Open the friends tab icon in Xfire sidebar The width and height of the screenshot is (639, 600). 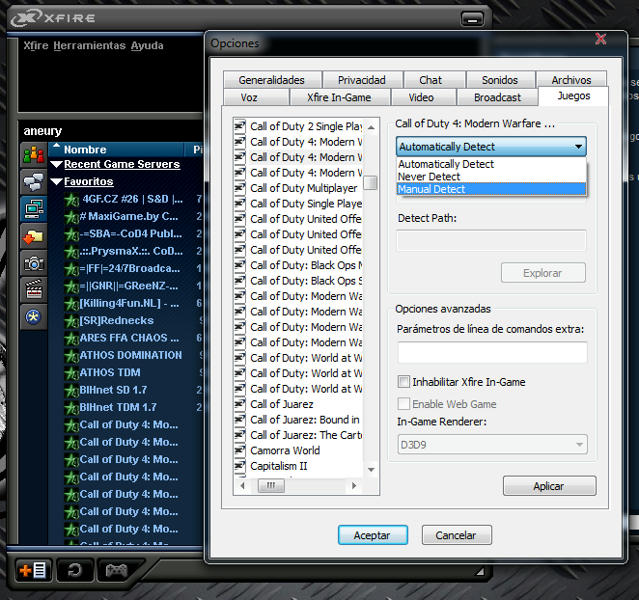pyautogui.click(x=34, y=155)
